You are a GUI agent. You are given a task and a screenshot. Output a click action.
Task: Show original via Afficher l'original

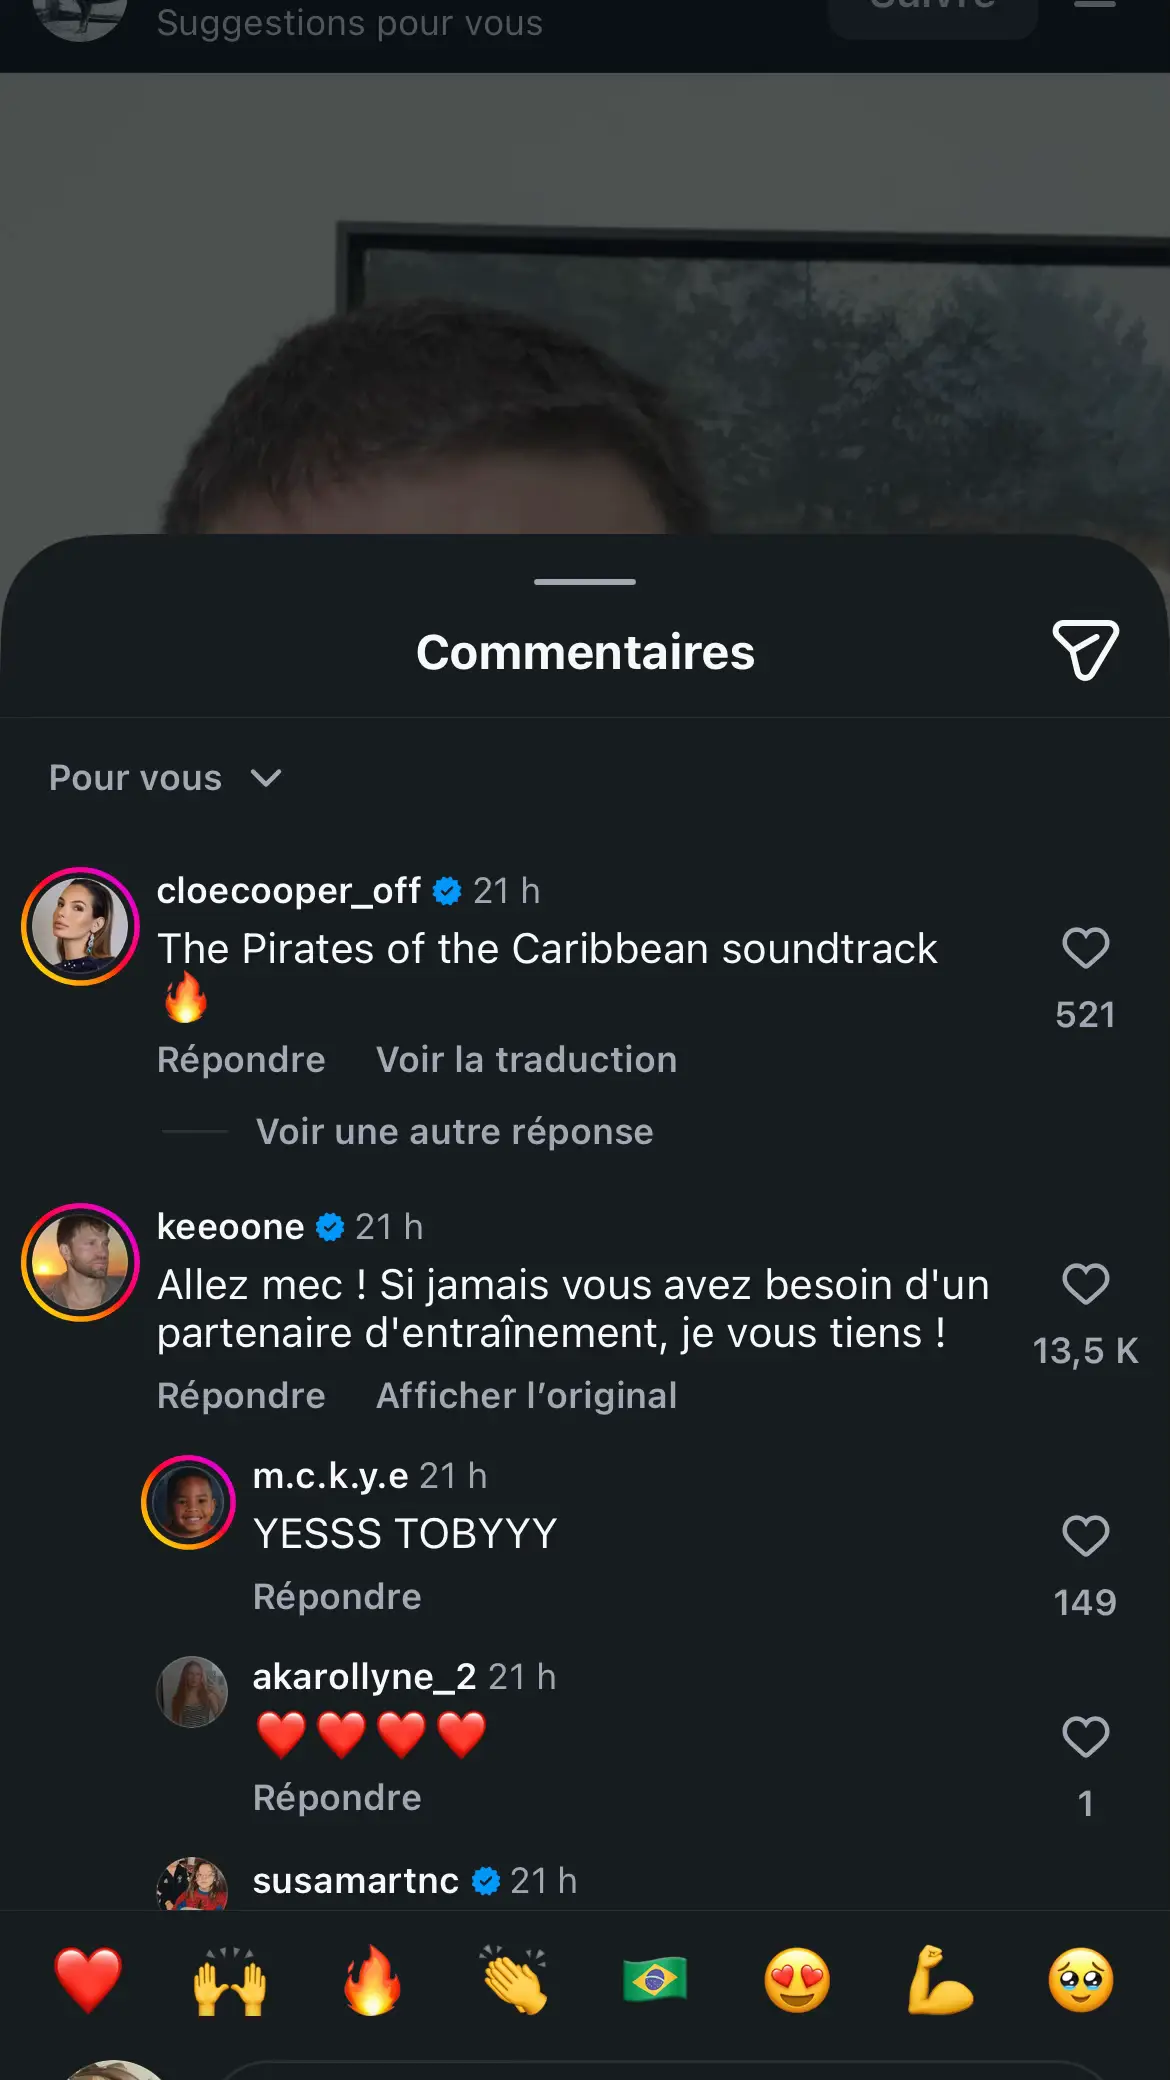[x=526, y=1396]
